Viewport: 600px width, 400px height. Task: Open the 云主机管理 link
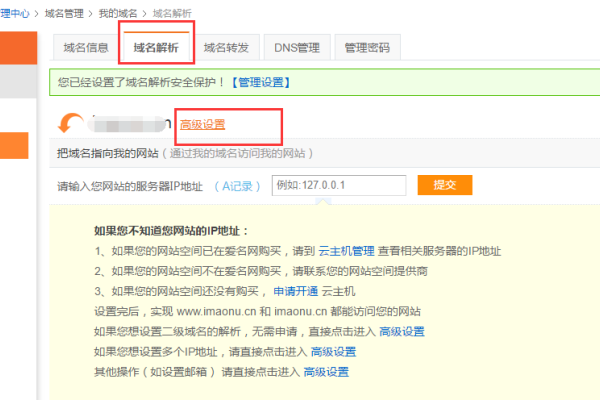346,251
